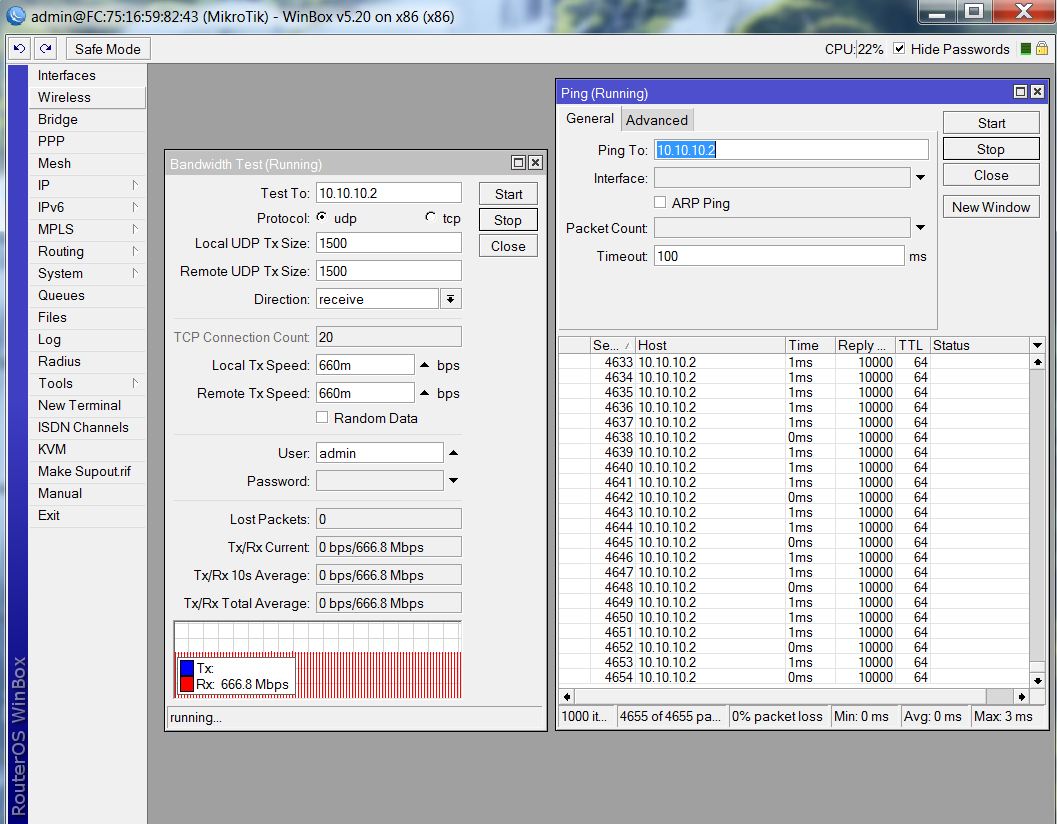Viewport: 1057px width, 824px height.
Task: Open the Wireless menu
Action: (87, 97)
